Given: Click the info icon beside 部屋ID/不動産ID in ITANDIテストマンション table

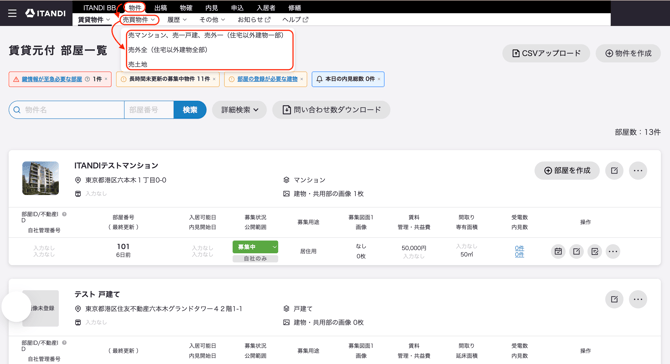Looking at the screenshot, I should tap(64, 214).
